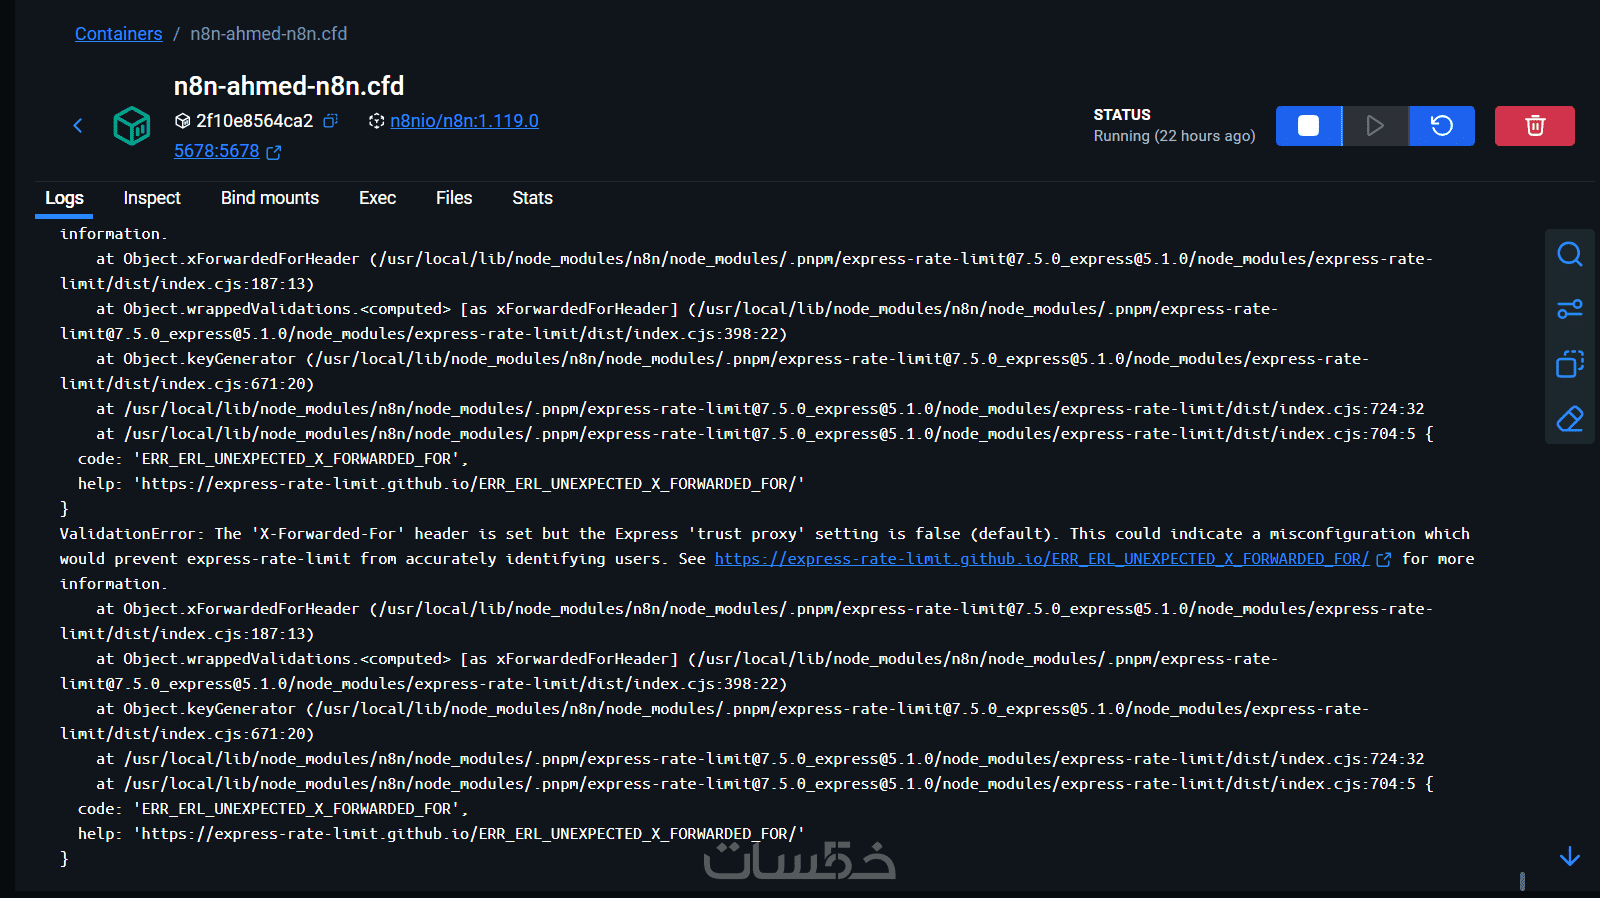Open express-rate-limit help link in ValidationError line
Image resolution: width=1600 pixels, height=898 pixels.
(x=1042, y=559)
